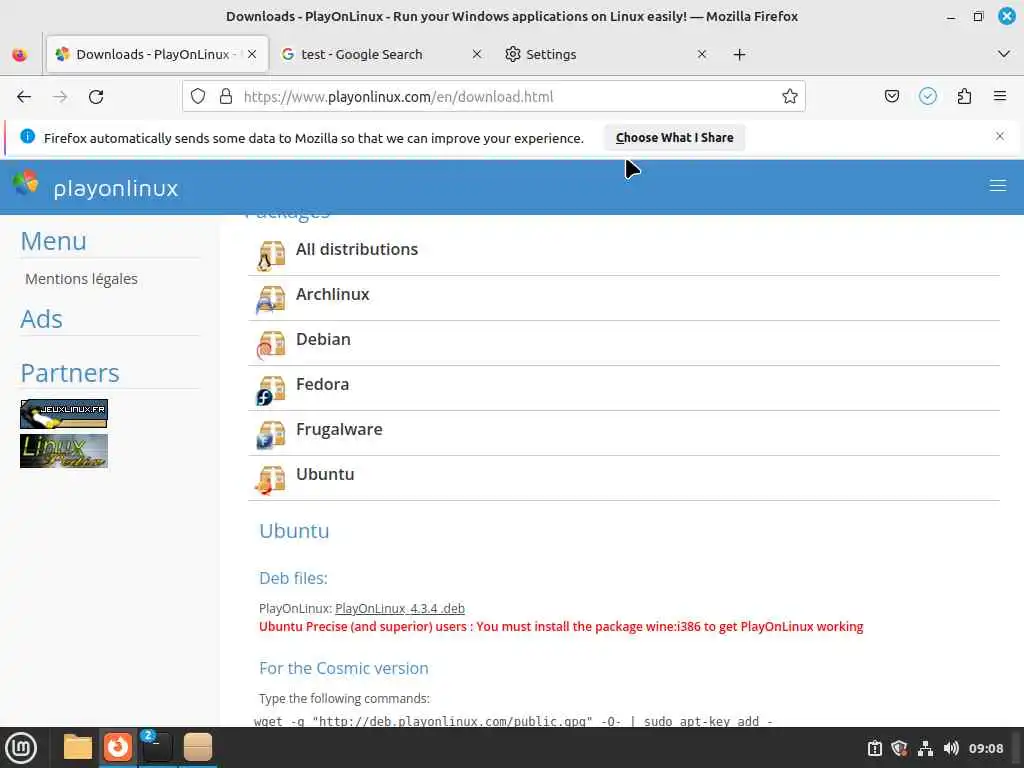Image resolution: width=1024 pixels, height=768 pixels.
Task: Click the Fedora package box icon
Action: click(x=271, y=390)
